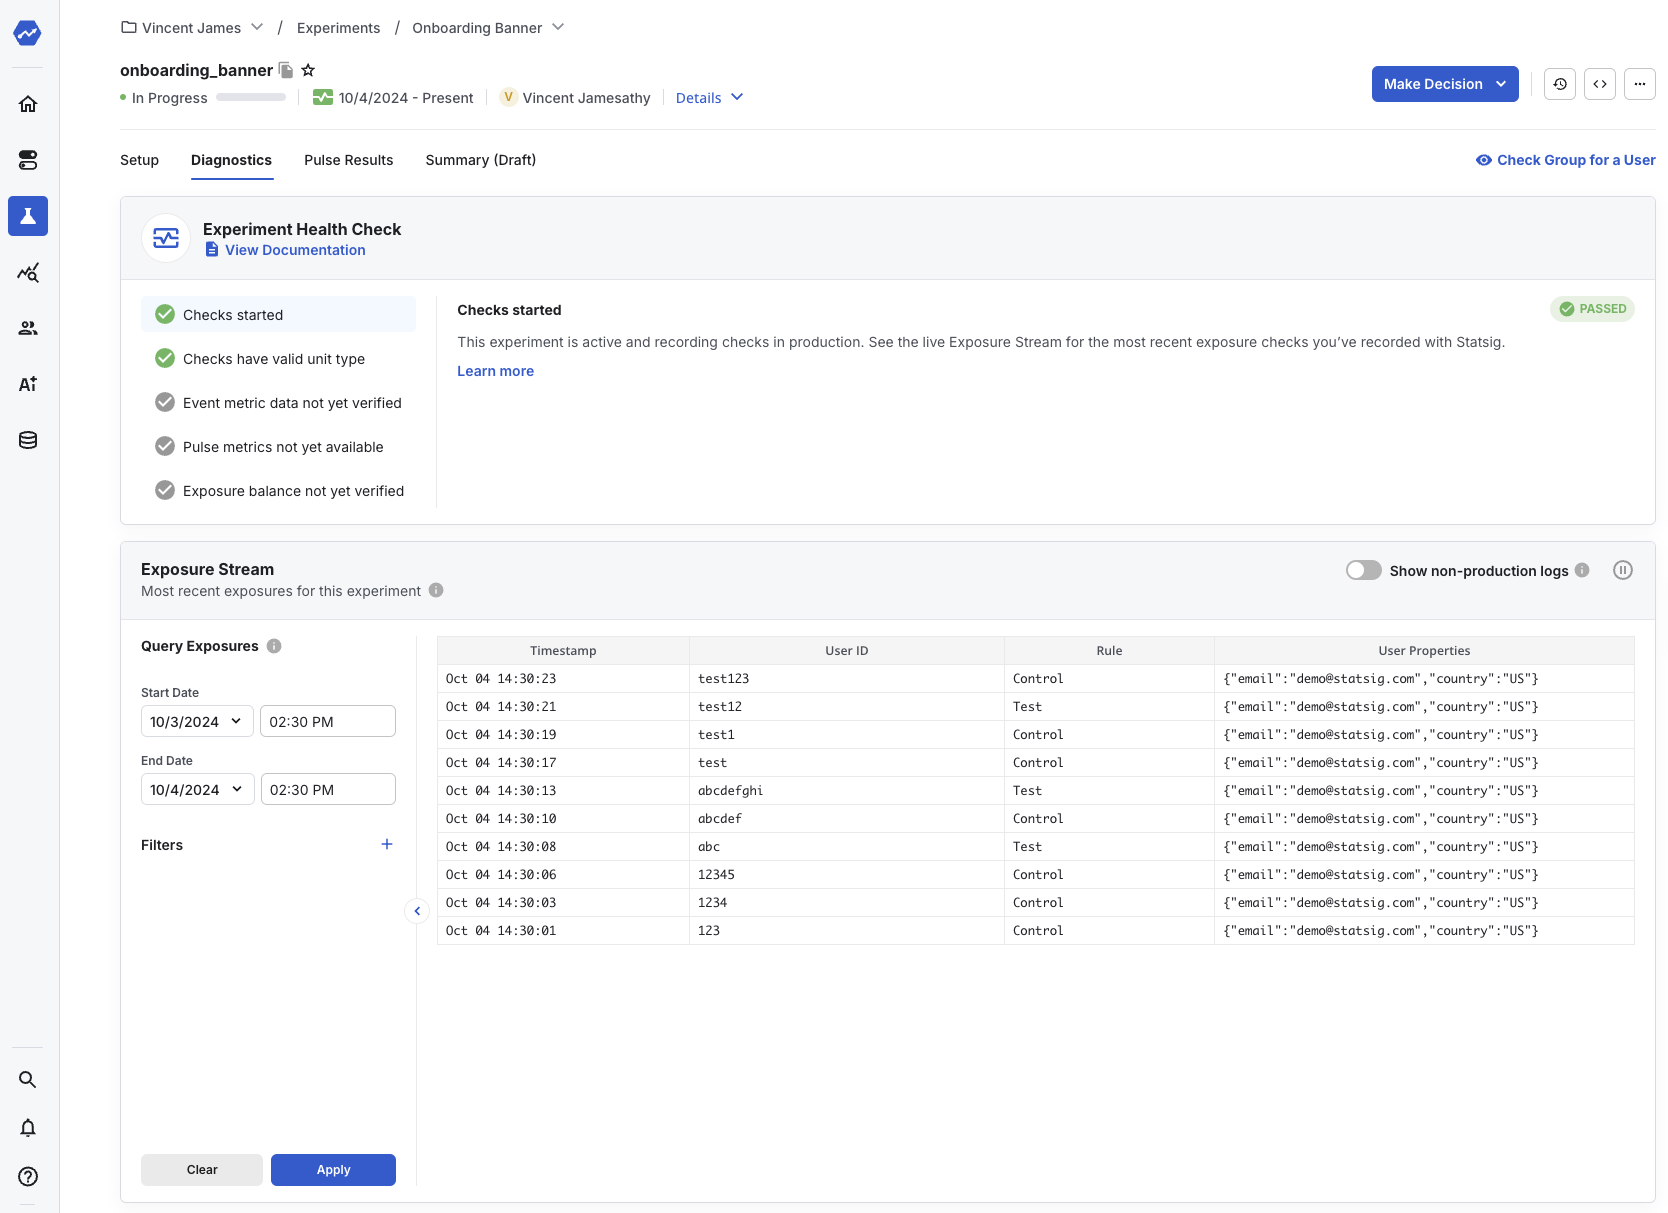The image size is (1668, 1213).
Task: Expand the Details dropdown
Action: 709,98
